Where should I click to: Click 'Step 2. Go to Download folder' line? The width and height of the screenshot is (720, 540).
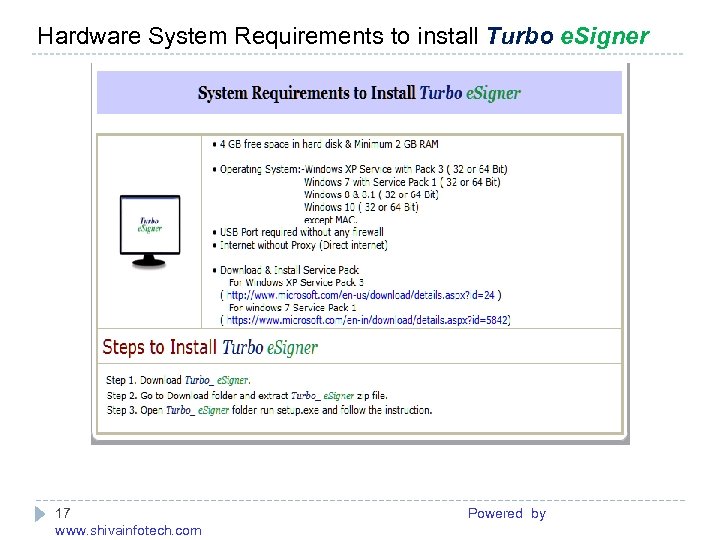(x=247, y=395)
